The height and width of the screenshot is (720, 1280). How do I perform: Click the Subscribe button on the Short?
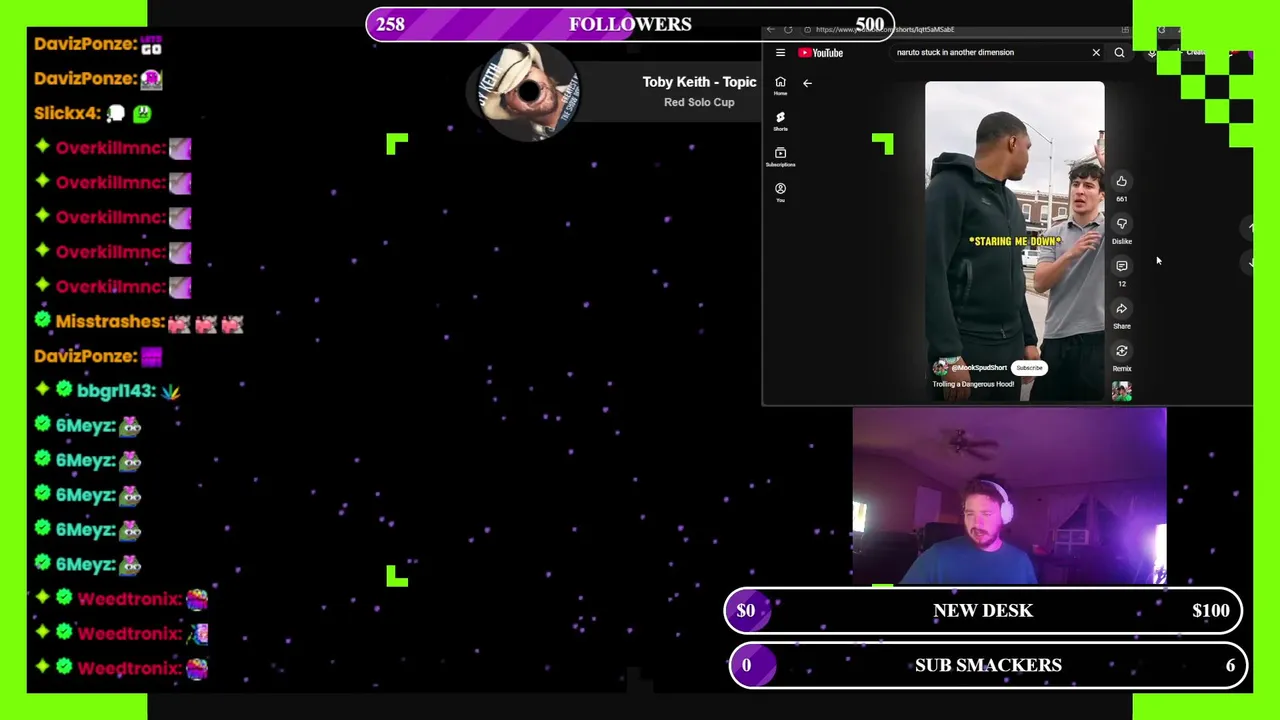coord(1029,368)
